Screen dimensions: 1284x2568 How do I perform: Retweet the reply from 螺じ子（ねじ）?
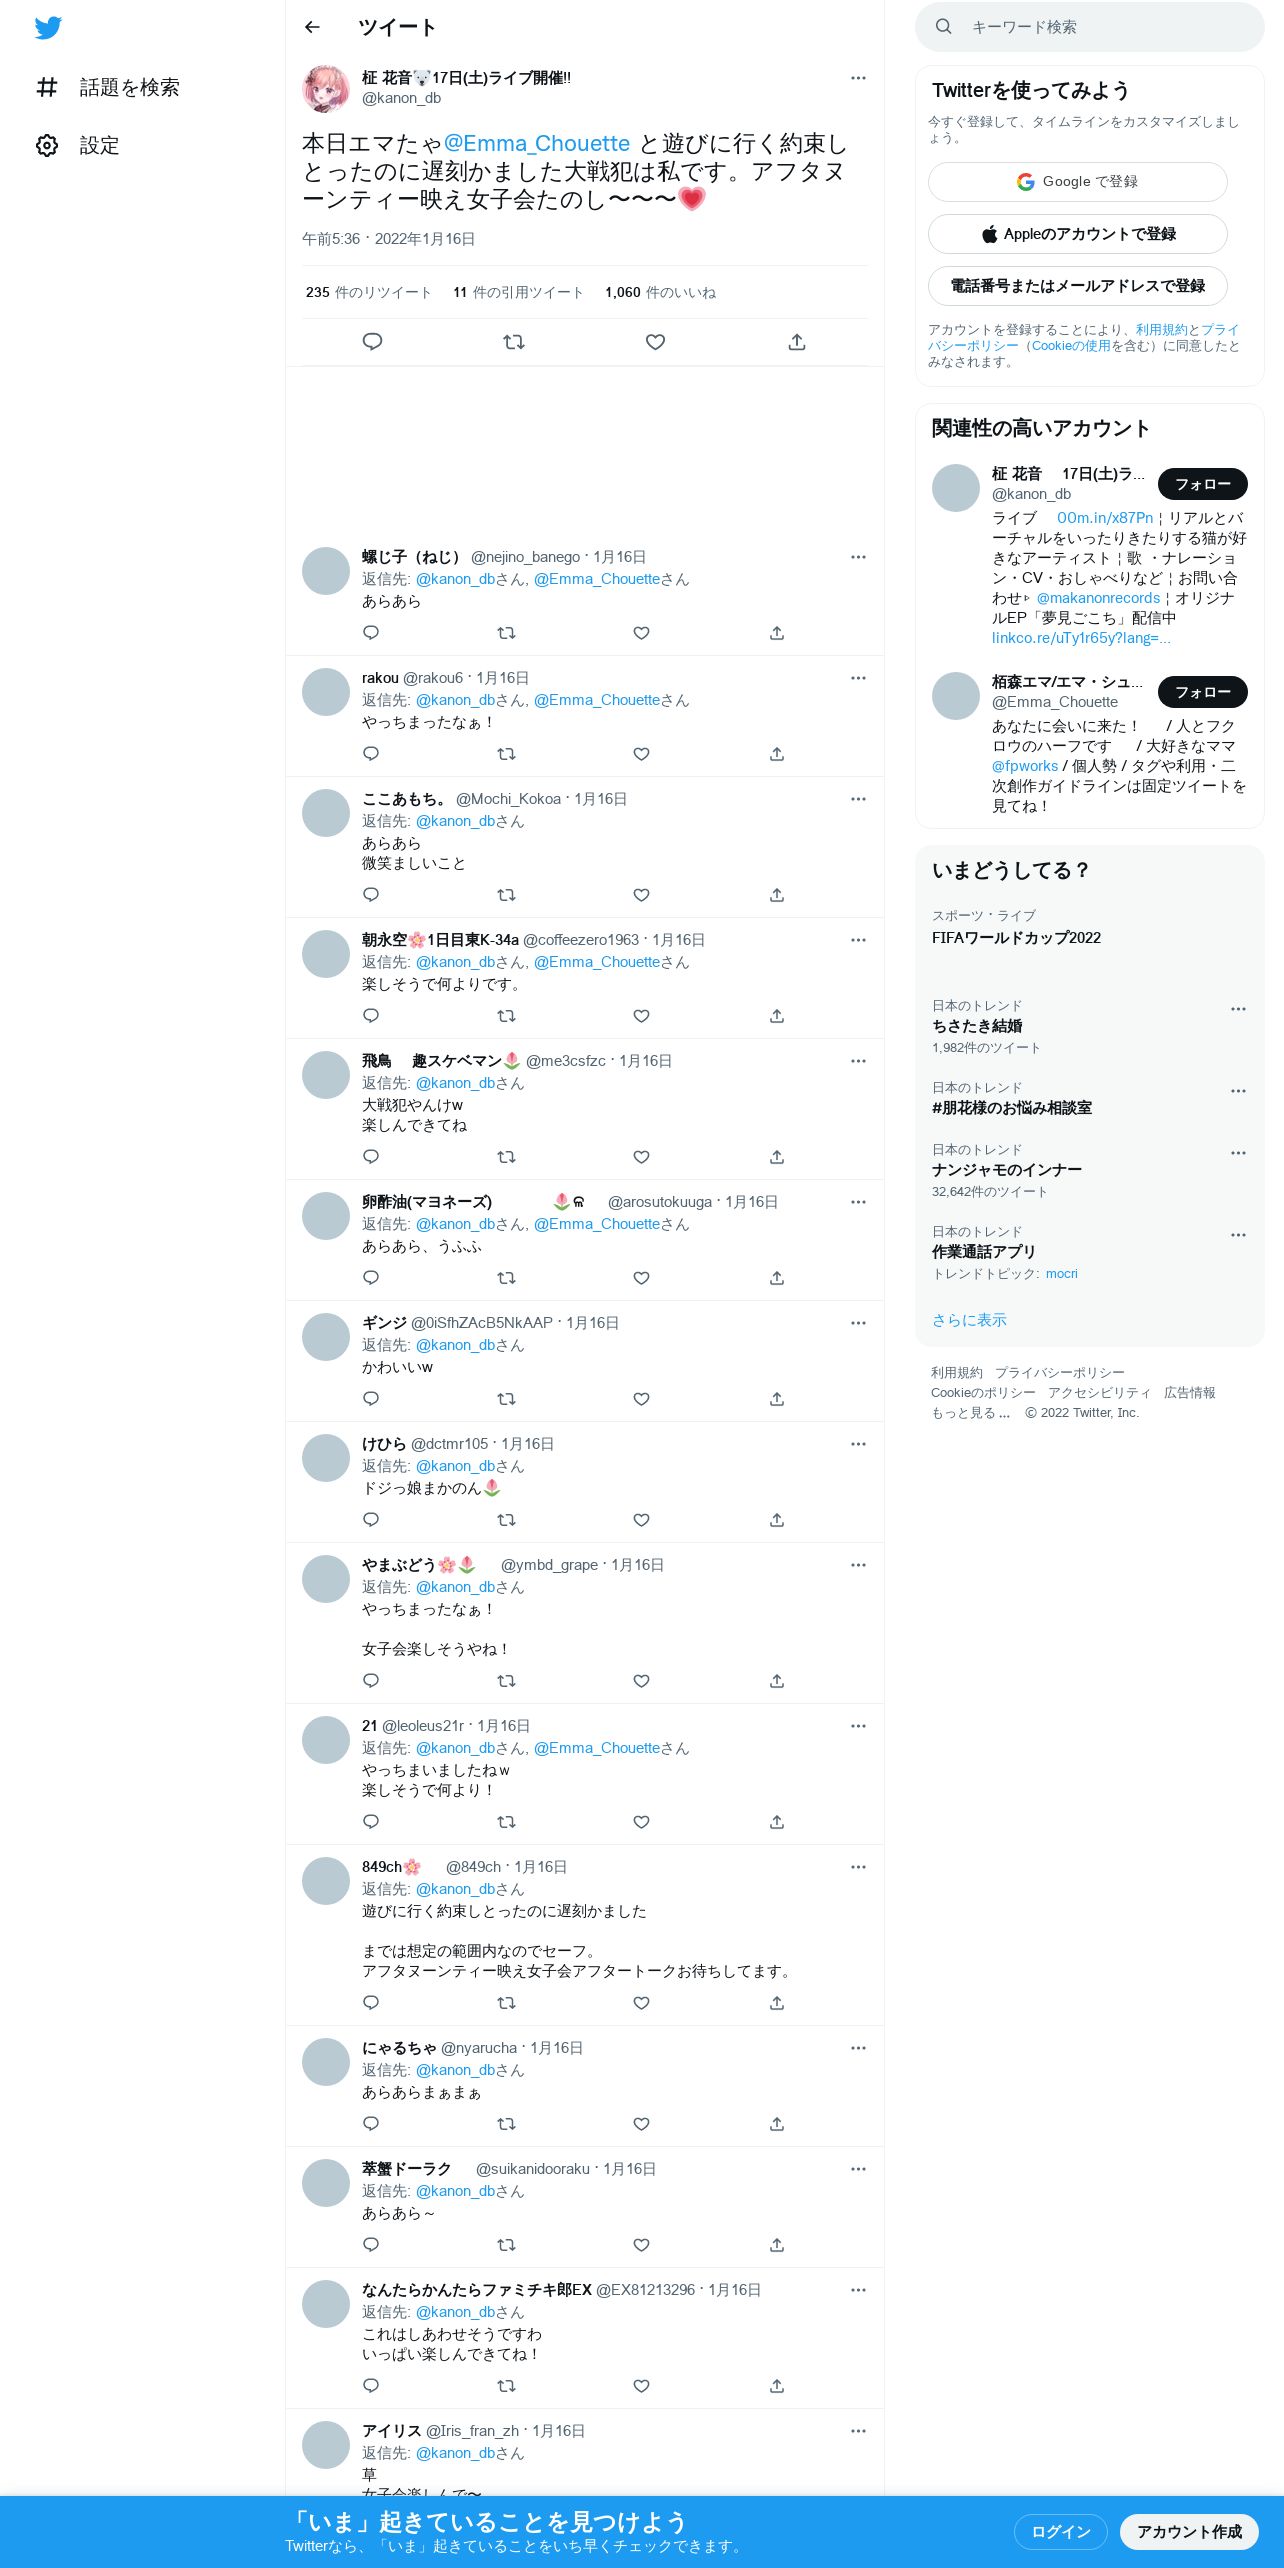(x=506, y=633)
